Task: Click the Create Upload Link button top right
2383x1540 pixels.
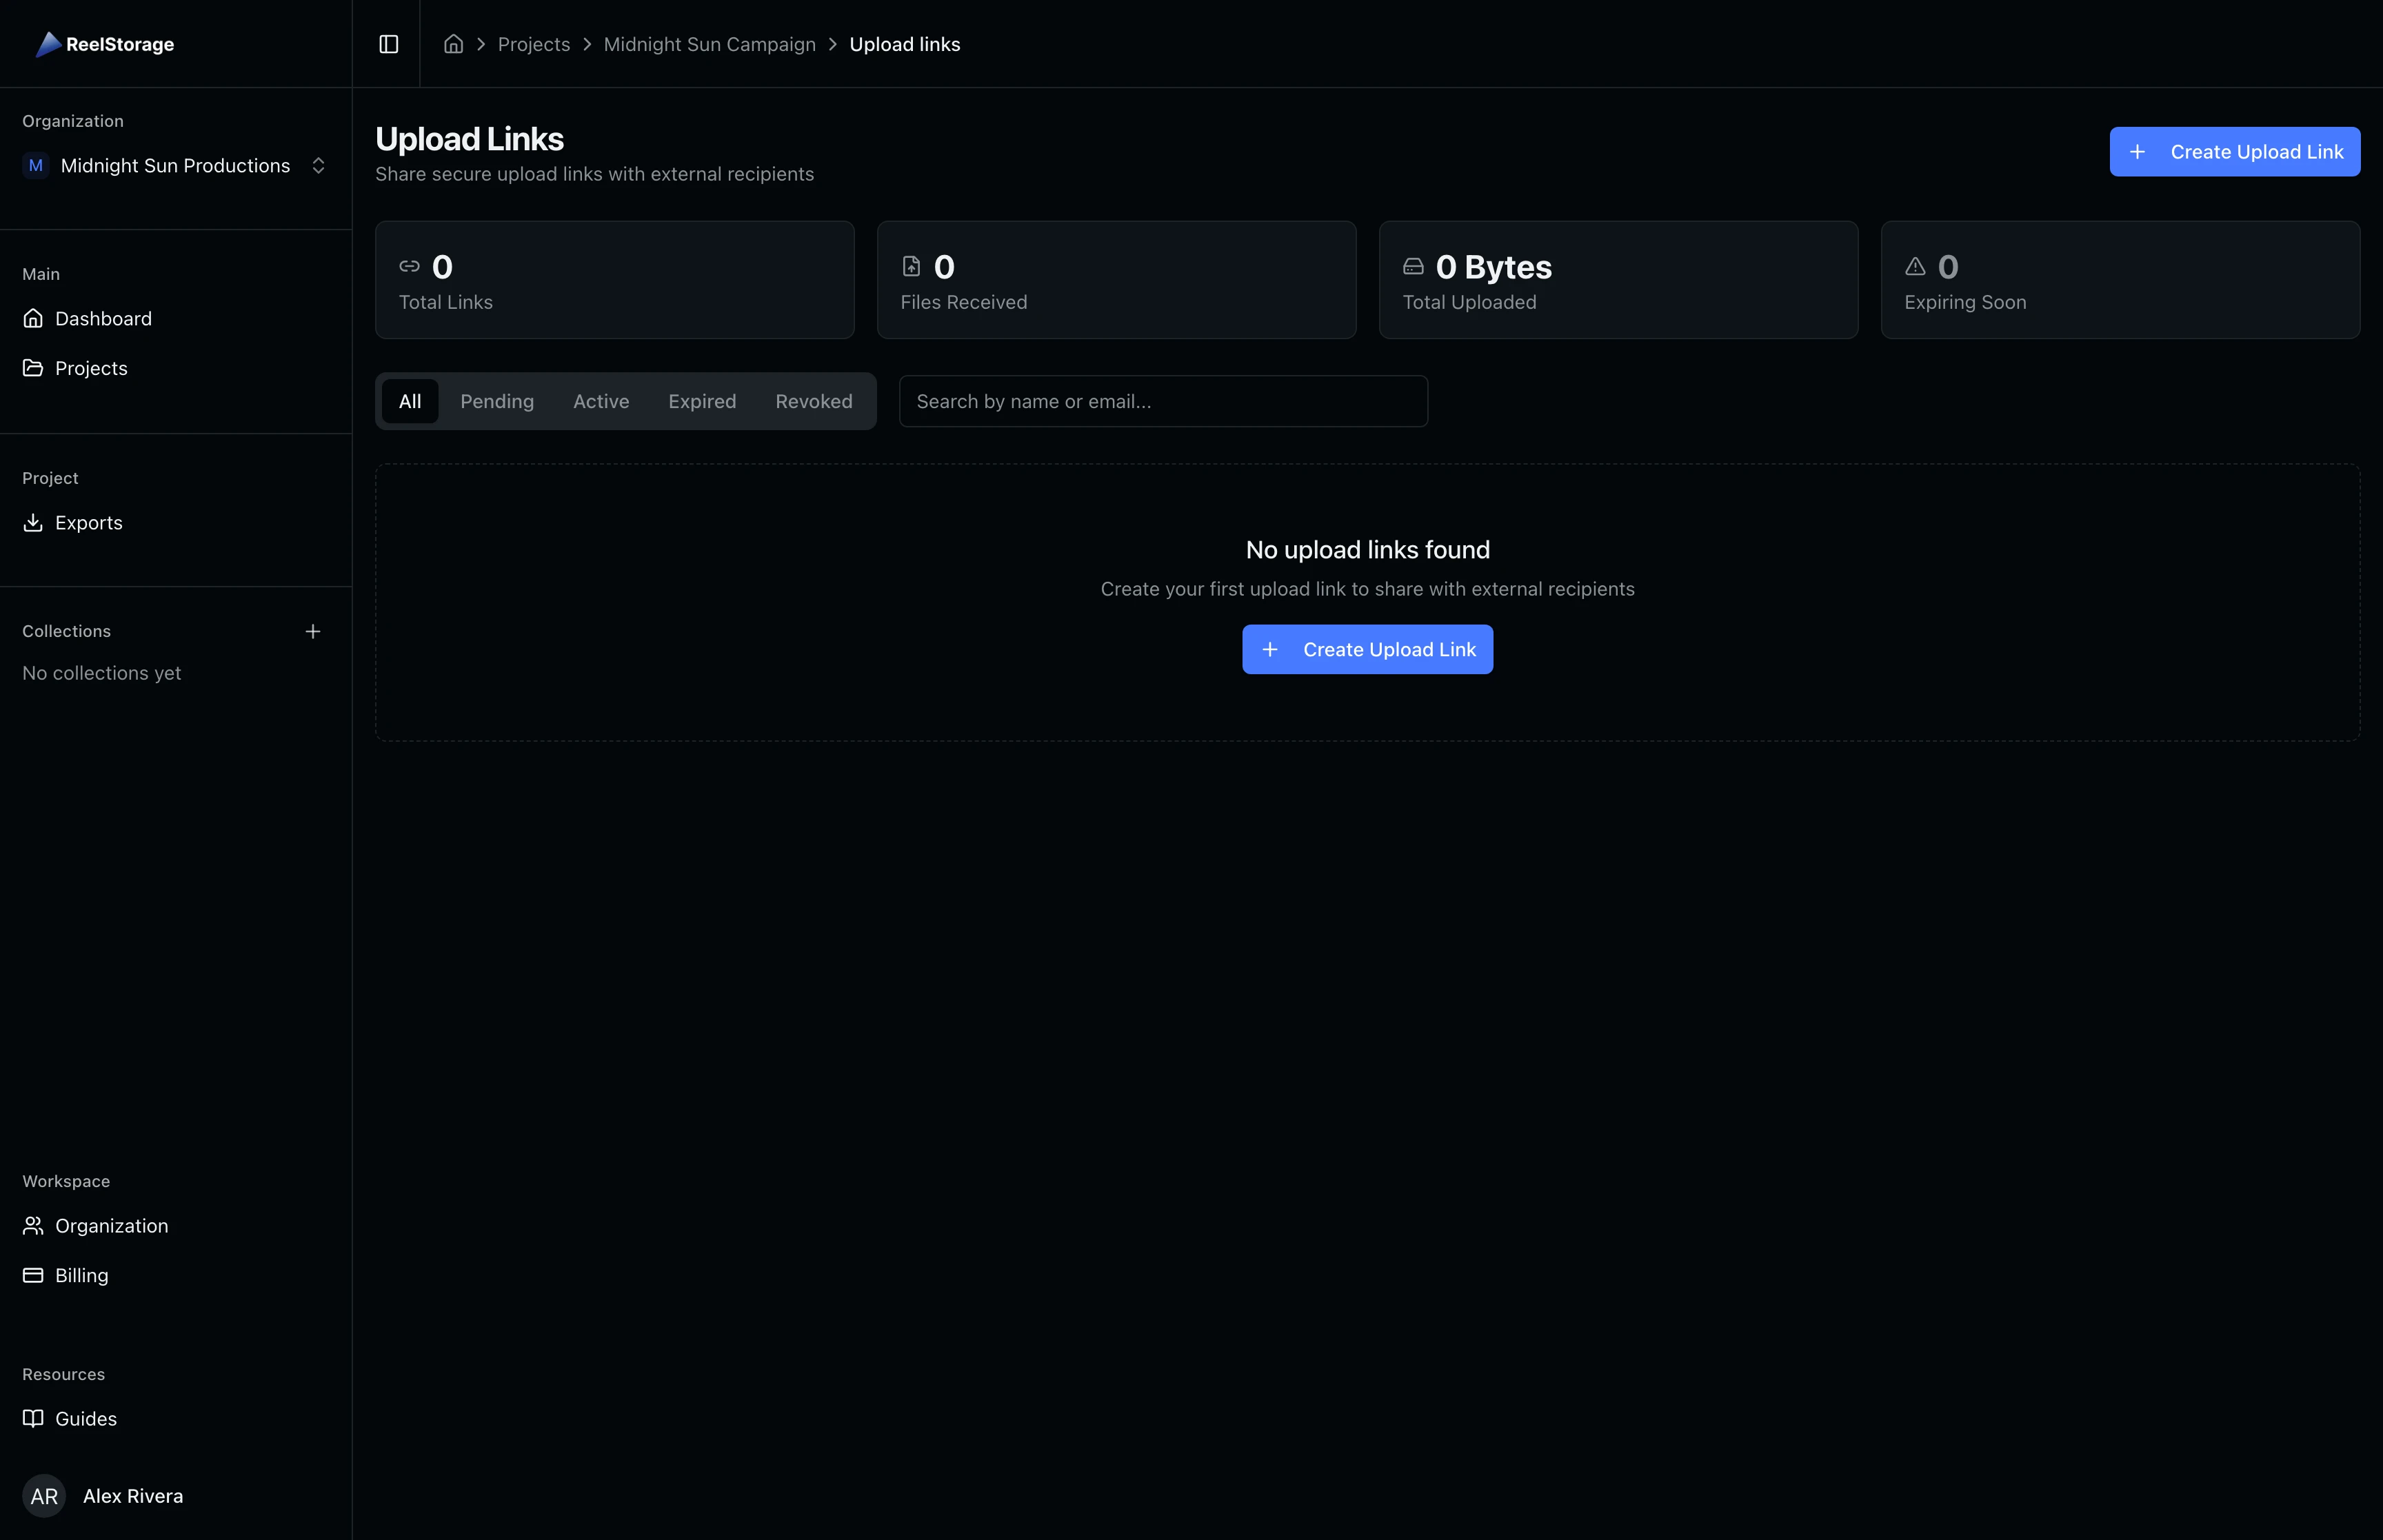Action: point(2234,151)
